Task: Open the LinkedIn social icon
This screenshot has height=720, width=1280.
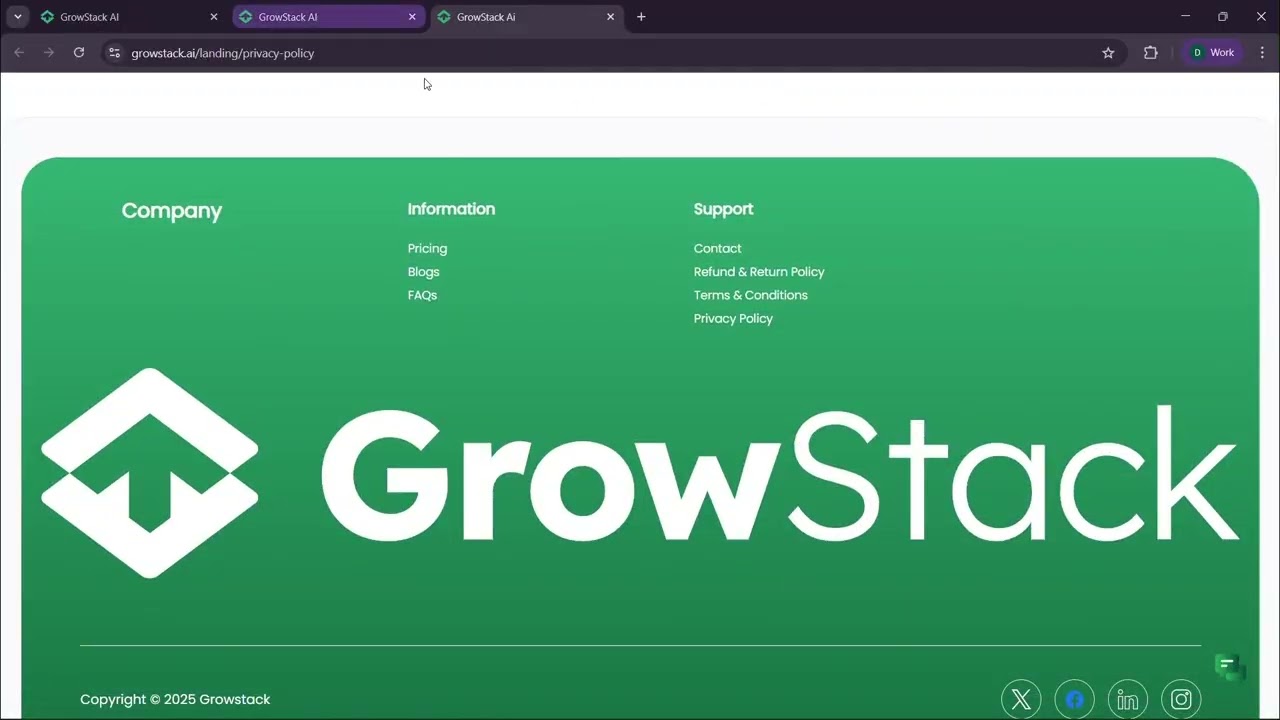Action: click(x=1128, y=699)
